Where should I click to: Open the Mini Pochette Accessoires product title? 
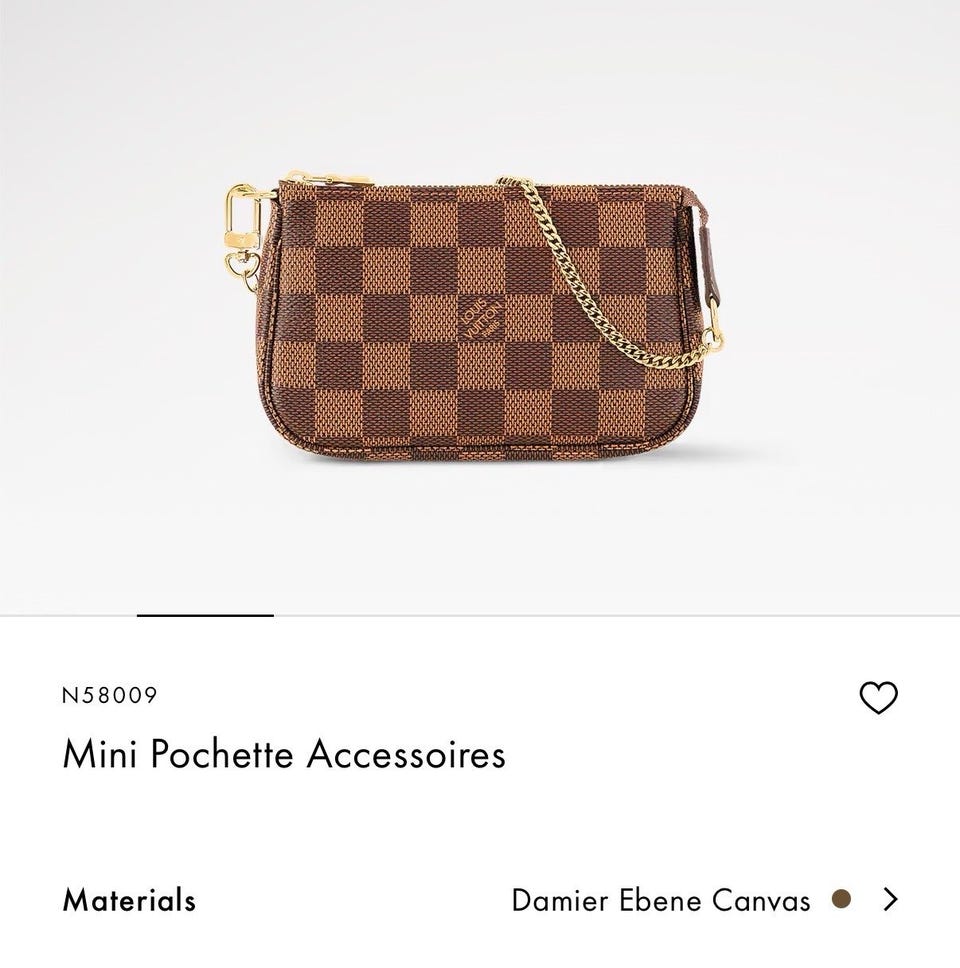coord(284,754)
